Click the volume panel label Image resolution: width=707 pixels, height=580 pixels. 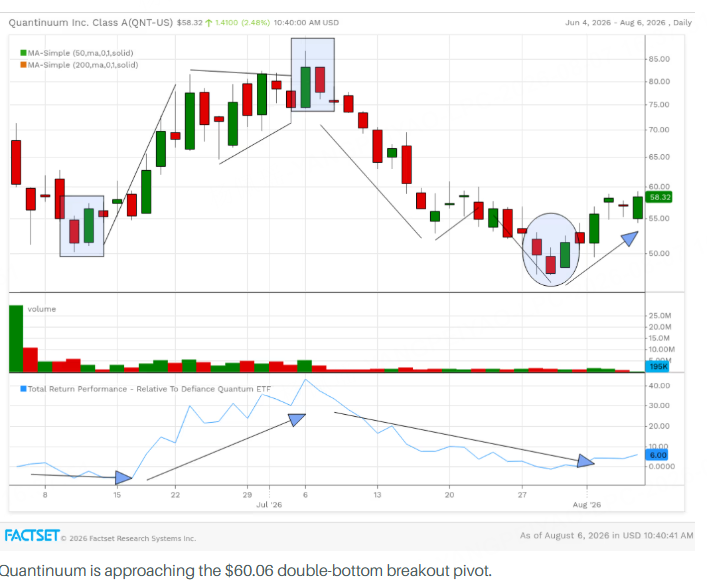click(x=42, y=309)
